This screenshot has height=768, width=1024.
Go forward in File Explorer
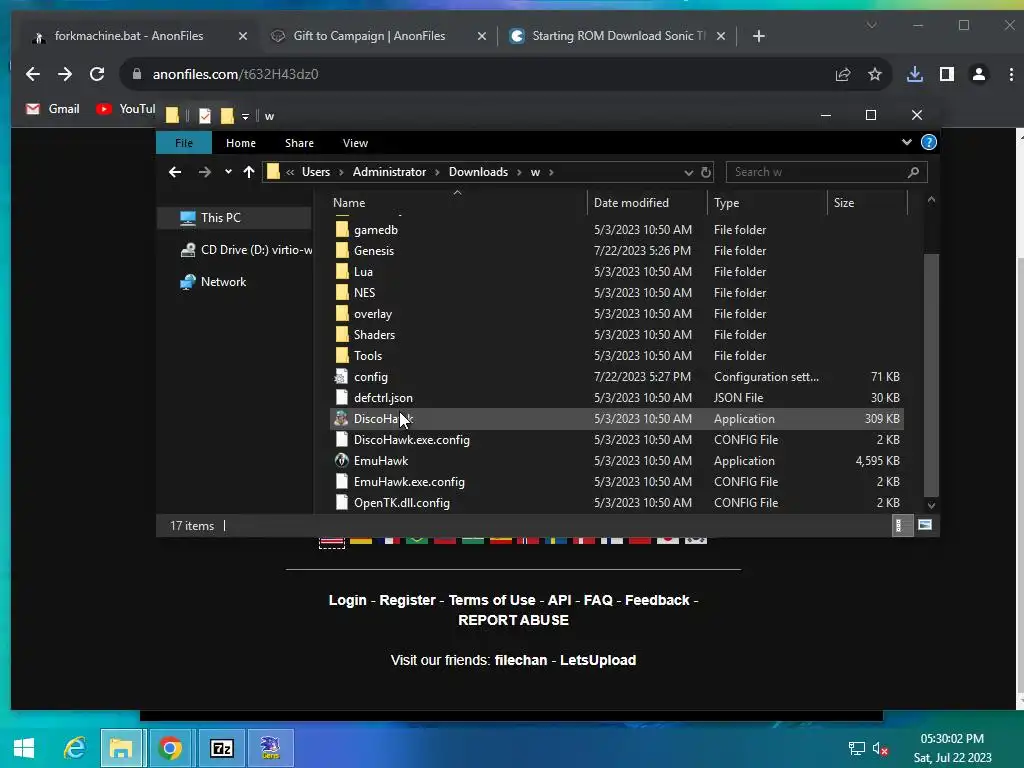[204, 172]
